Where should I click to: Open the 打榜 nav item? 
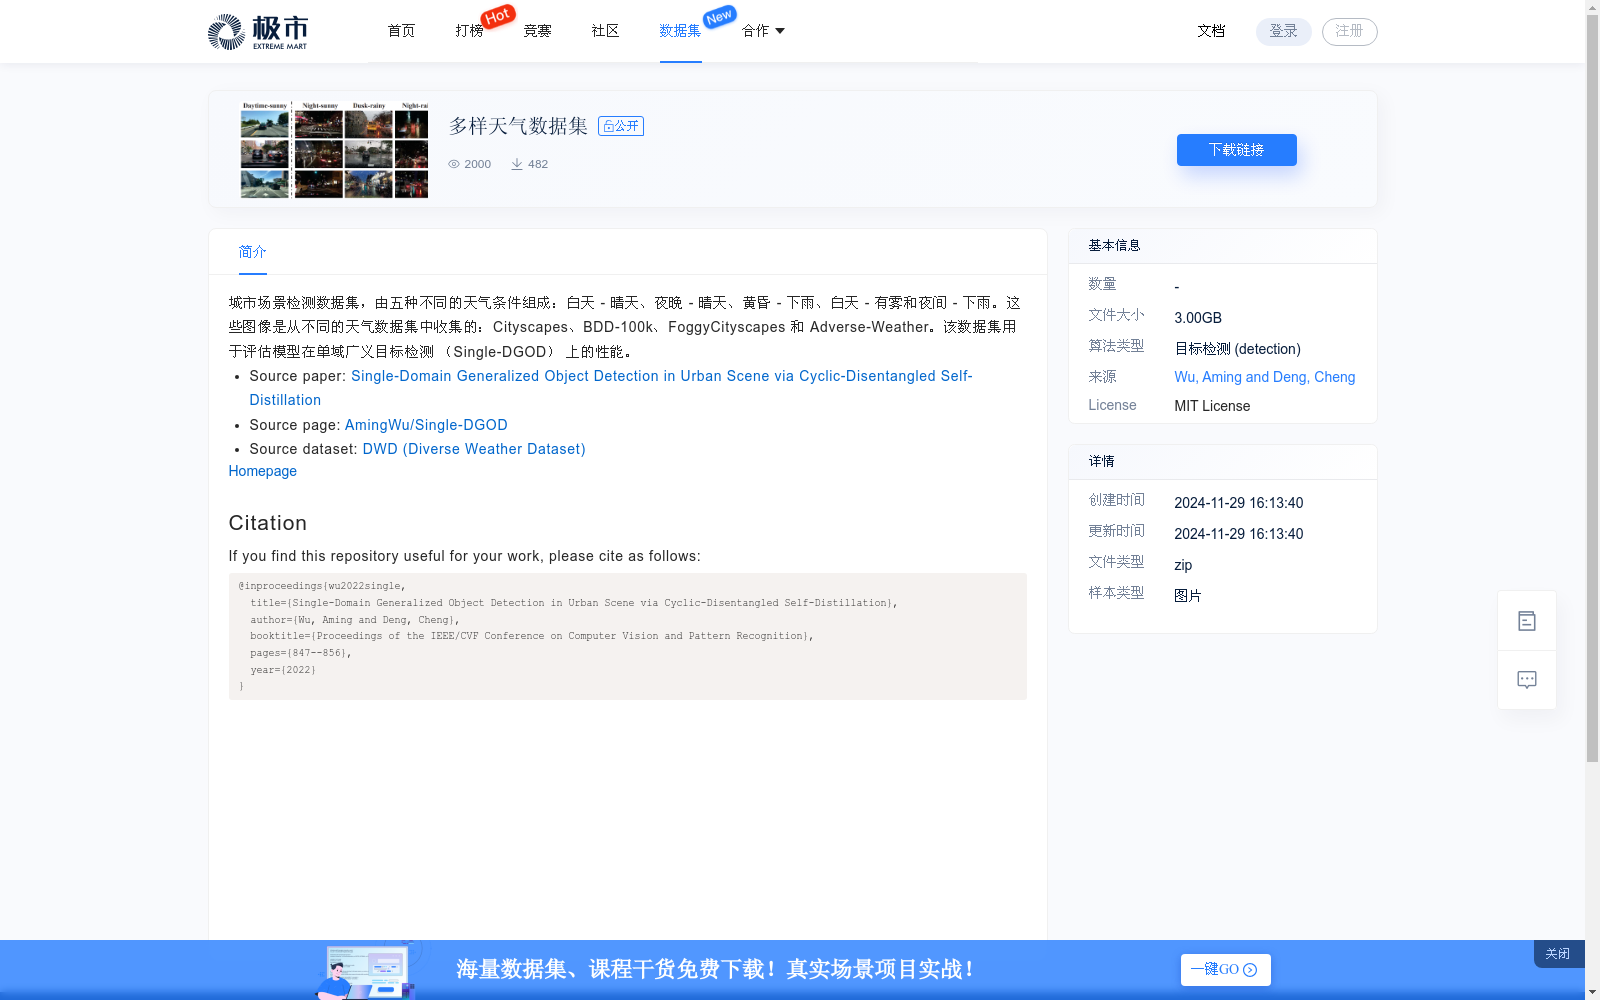point(469,31)
